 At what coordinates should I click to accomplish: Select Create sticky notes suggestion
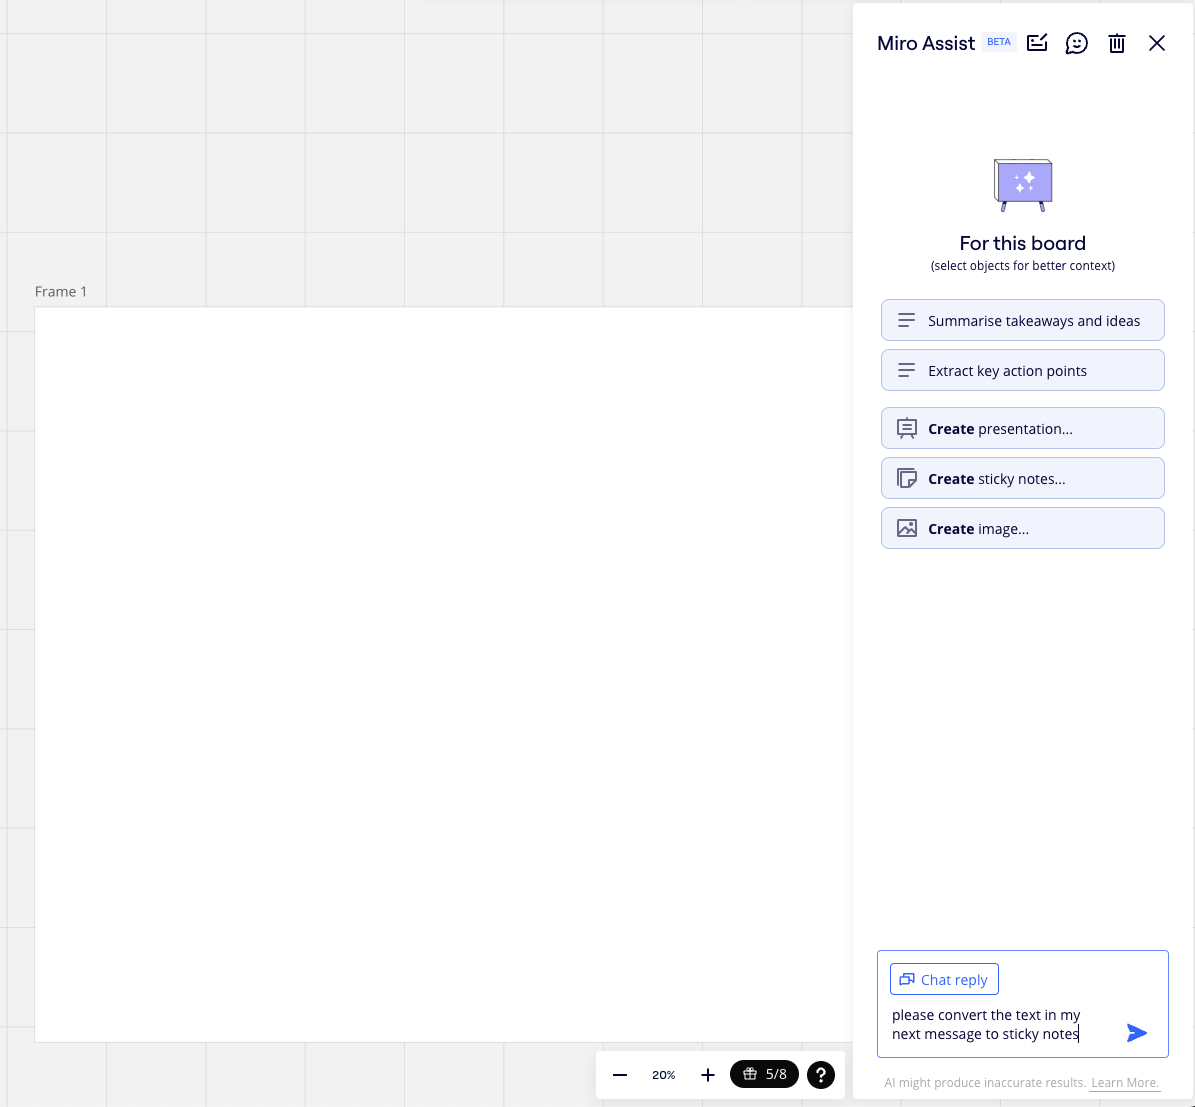[1022, 478]
